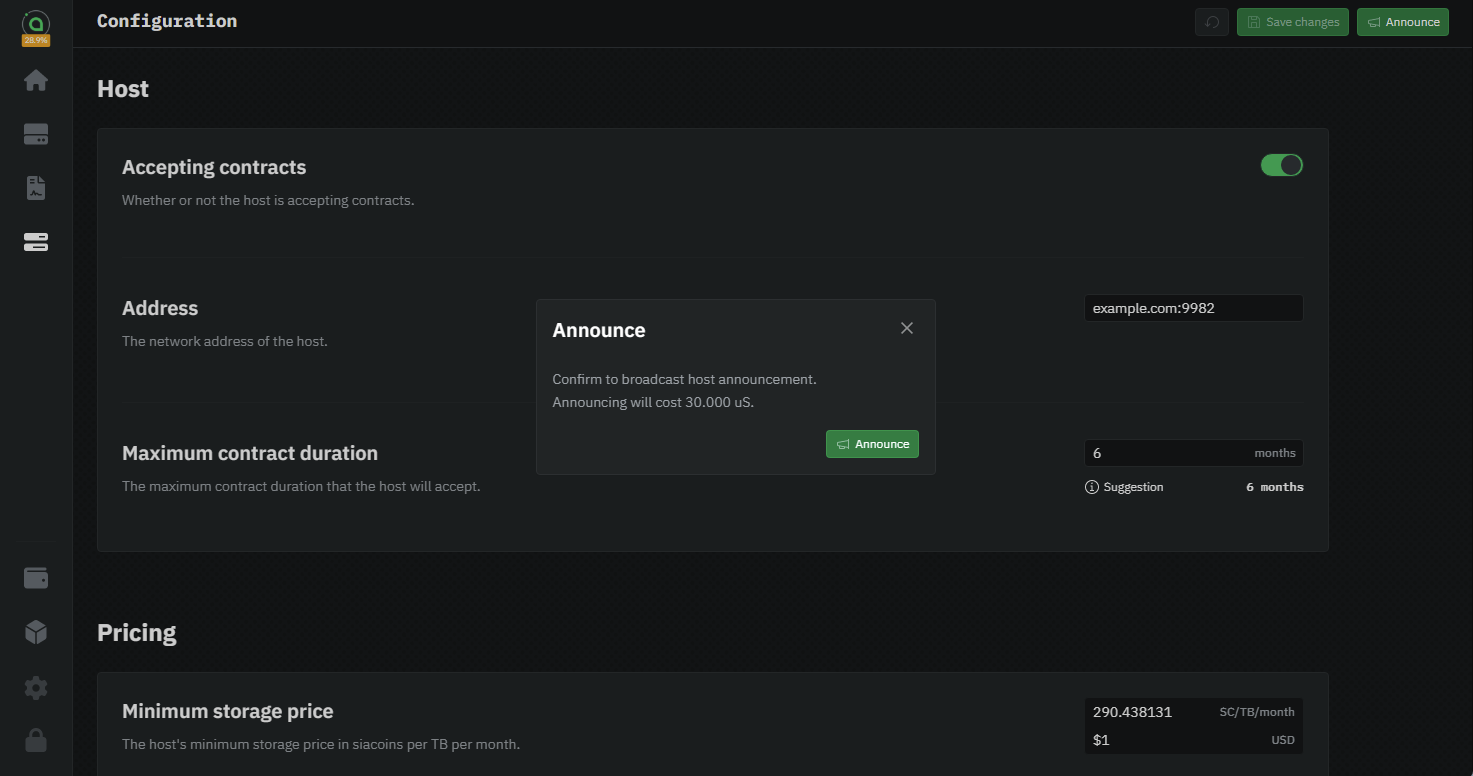Open the Node page via the cube icon
1473x776 pixels.
pos(36,632)
